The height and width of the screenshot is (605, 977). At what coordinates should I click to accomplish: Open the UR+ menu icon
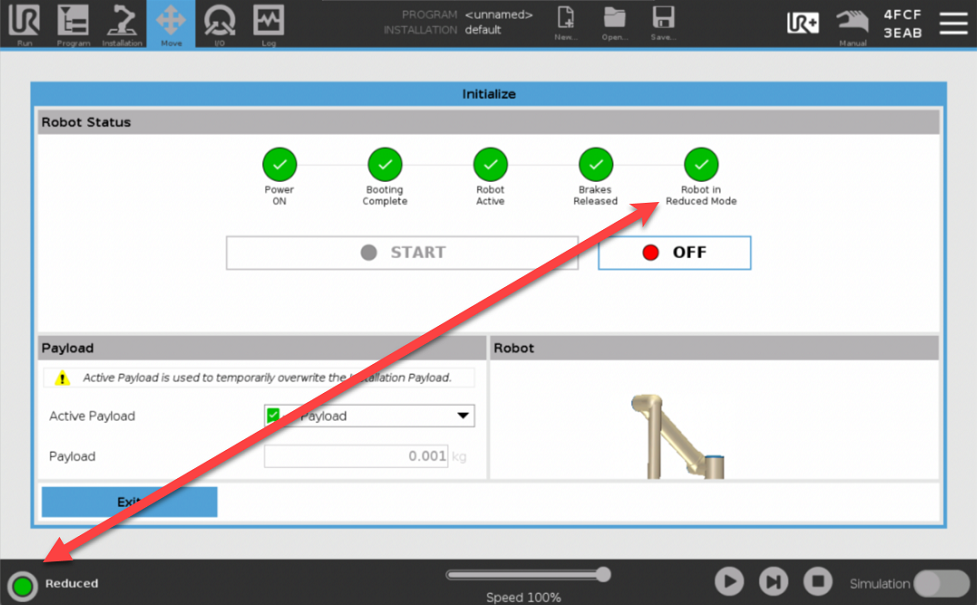(x=803, y=23)
